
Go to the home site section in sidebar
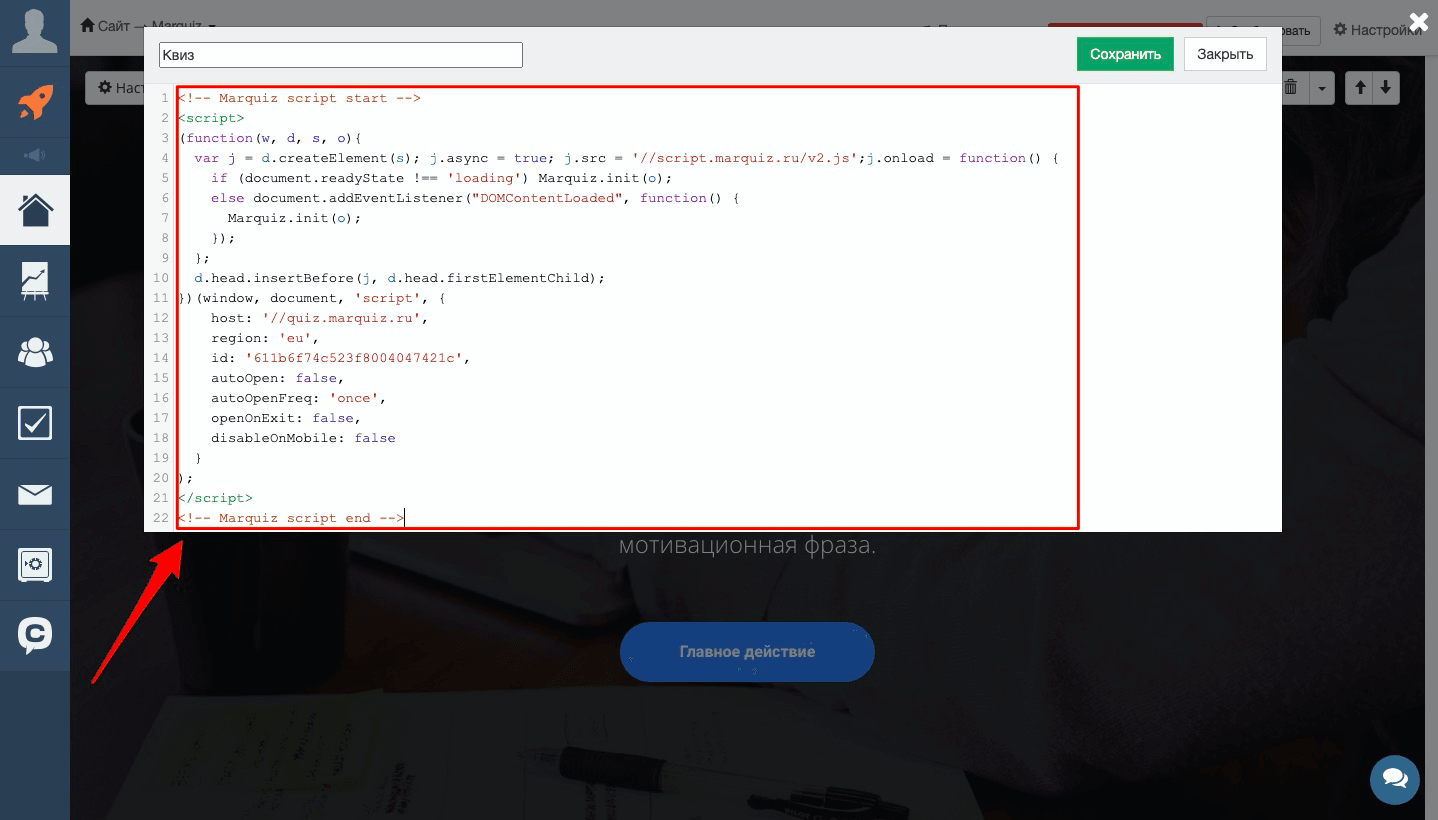pyautogui.click(x=35, y=210)
